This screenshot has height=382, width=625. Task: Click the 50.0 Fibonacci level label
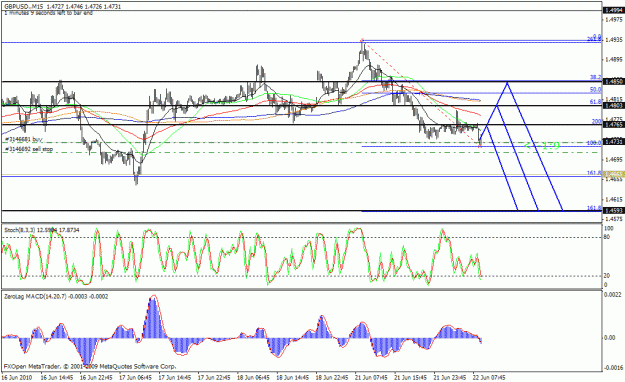pos(596,90)
